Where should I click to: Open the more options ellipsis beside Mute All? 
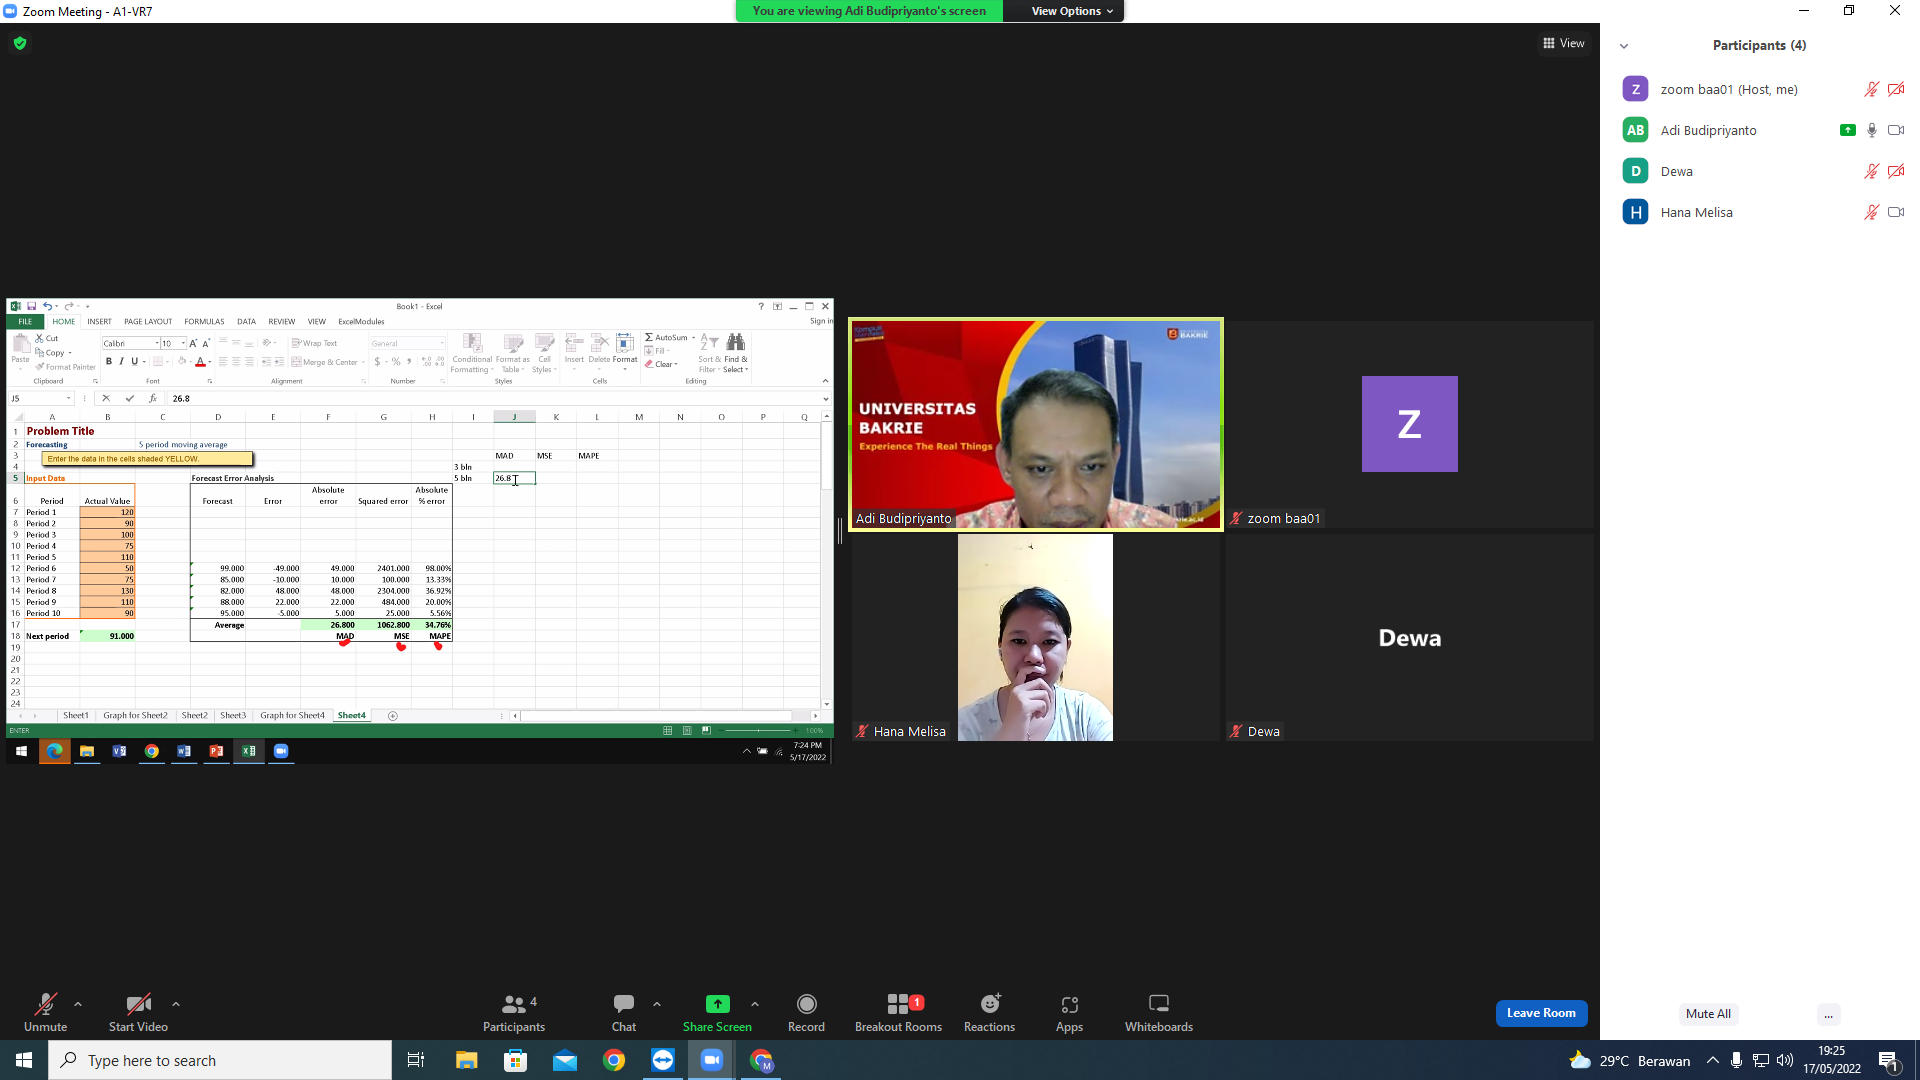tap(1828, 1014)
